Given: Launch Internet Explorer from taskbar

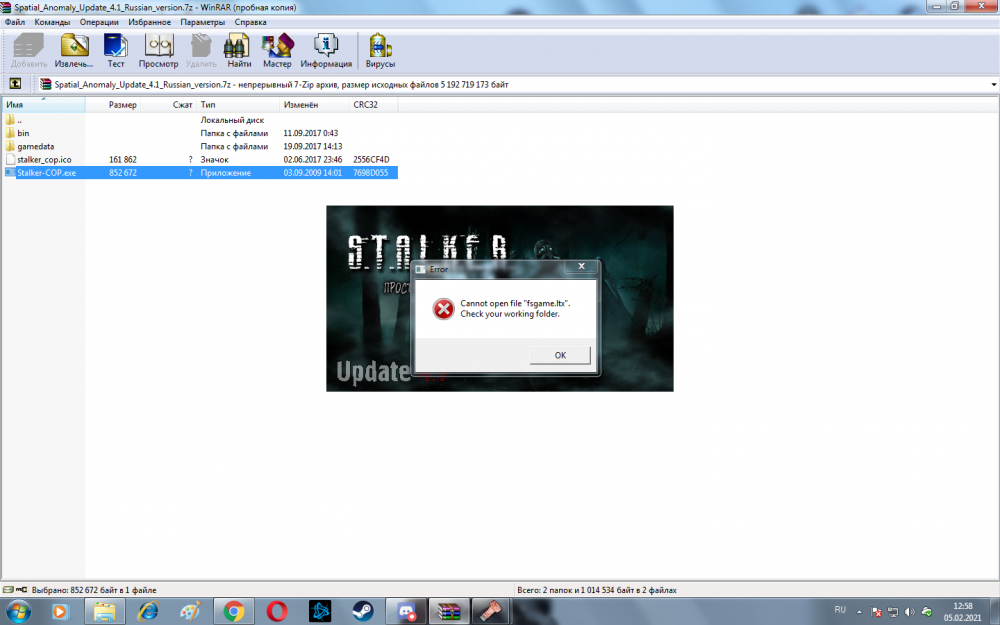Looking at the screenshot, I should (x=148, y=612).
